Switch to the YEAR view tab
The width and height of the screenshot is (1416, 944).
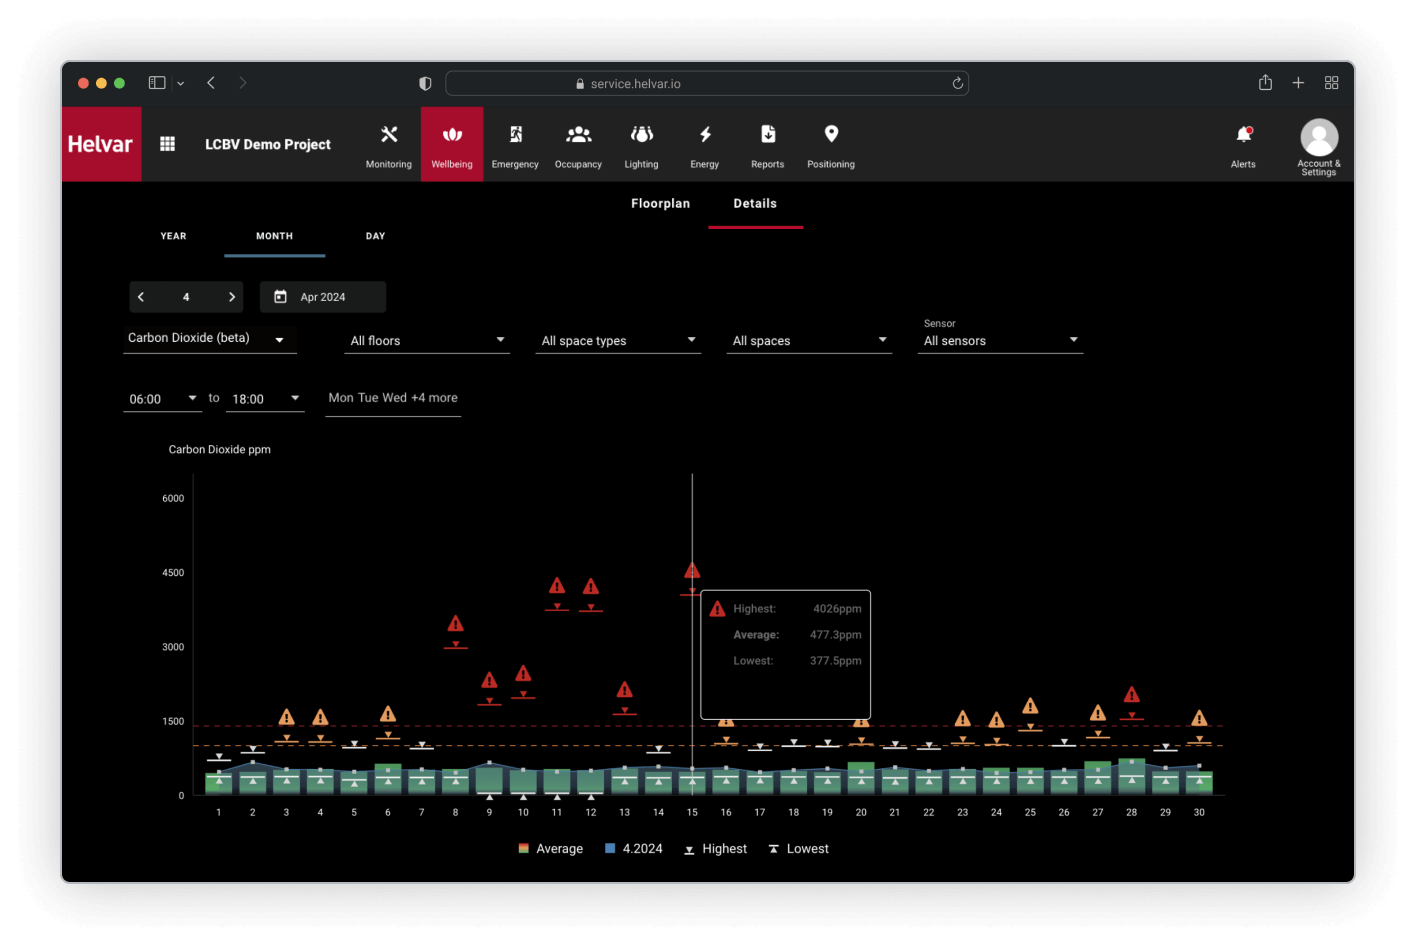pyautogui.click(x=173, y=237)
